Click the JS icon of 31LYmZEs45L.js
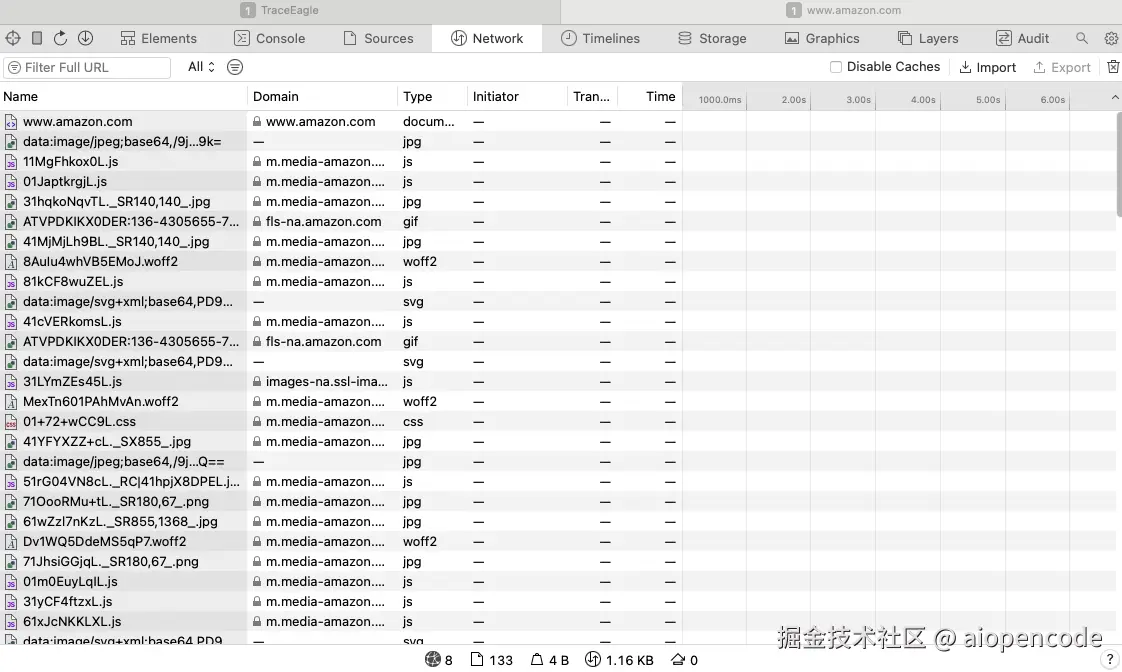Viewport: 1122px width, 672px height. click(x=11, y=382)
